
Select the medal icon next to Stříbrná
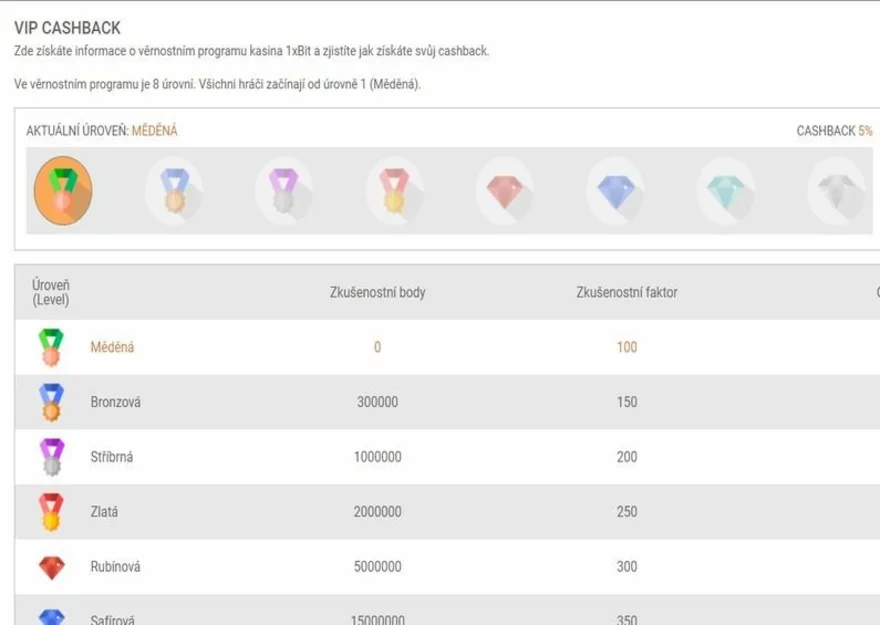coord(50,457)
